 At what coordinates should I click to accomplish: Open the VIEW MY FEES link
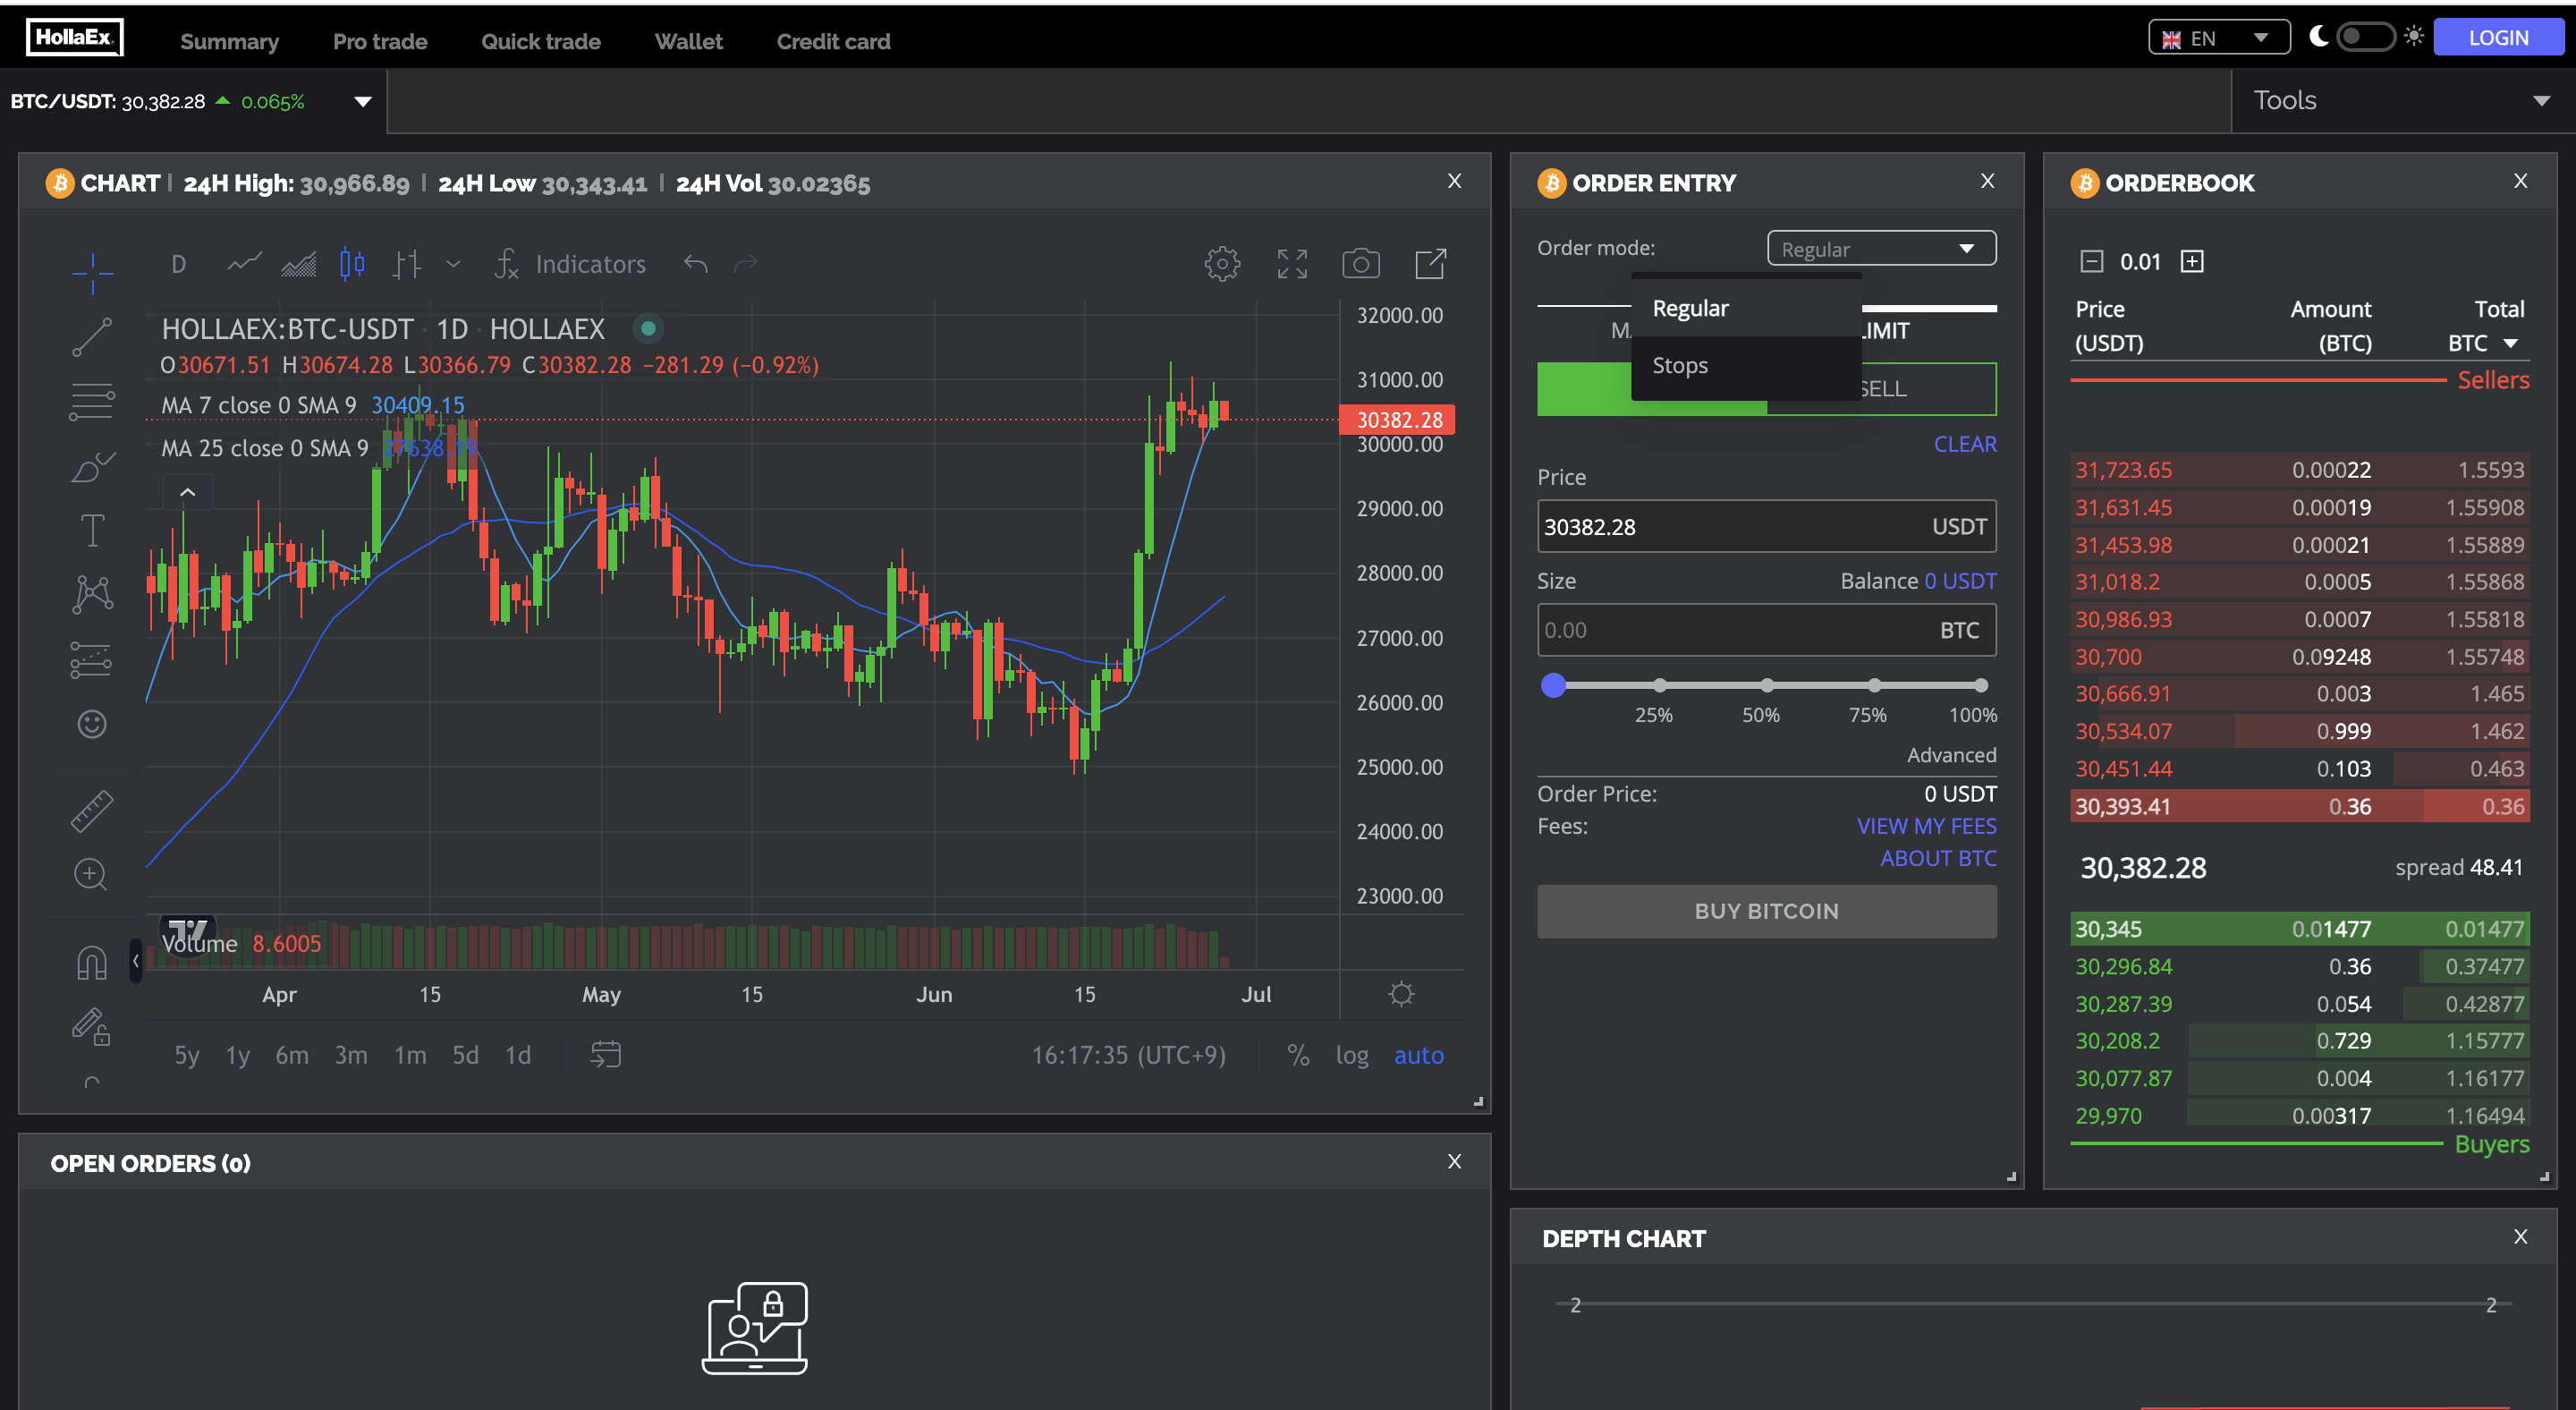tap(1926, 826)
